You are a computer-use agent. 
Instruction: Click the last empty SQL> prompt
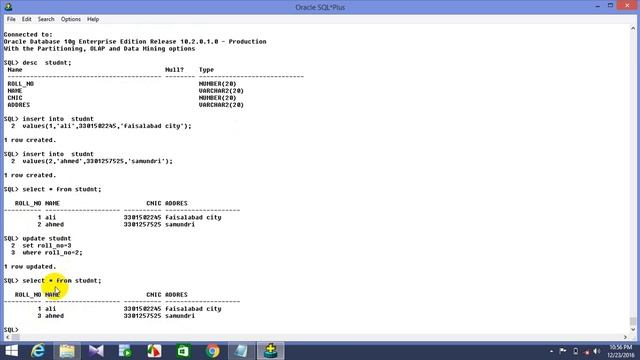[11, 329]
